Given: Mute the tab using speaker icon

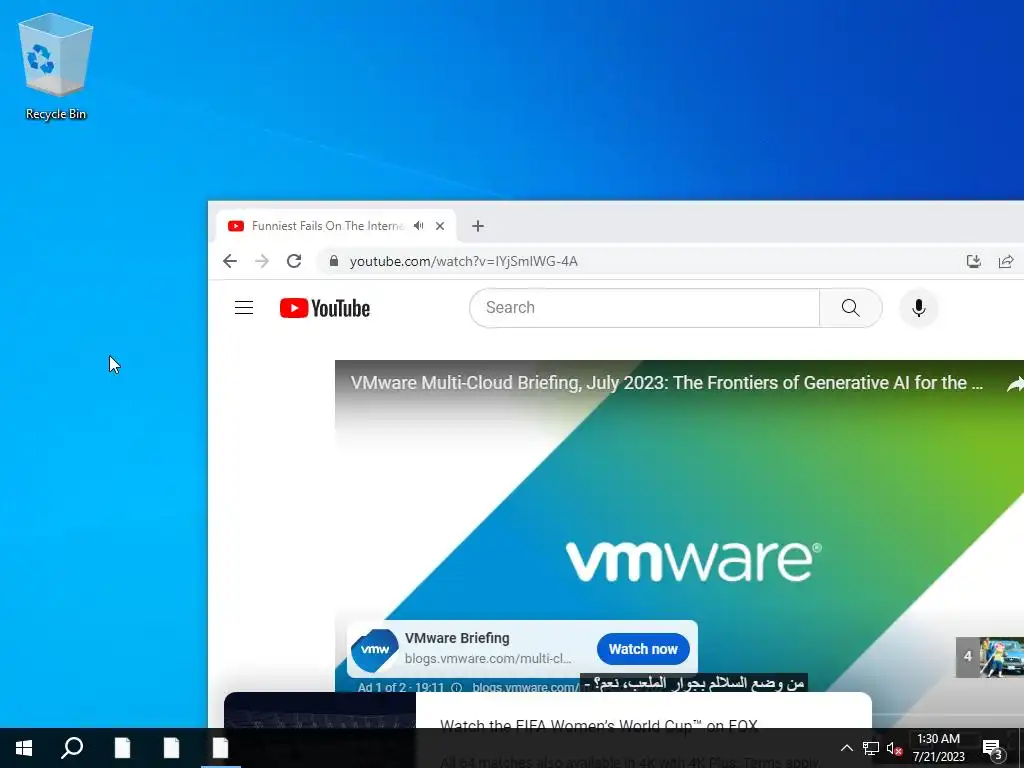Looking at the screenshot, I should click(x=419, y=226).
